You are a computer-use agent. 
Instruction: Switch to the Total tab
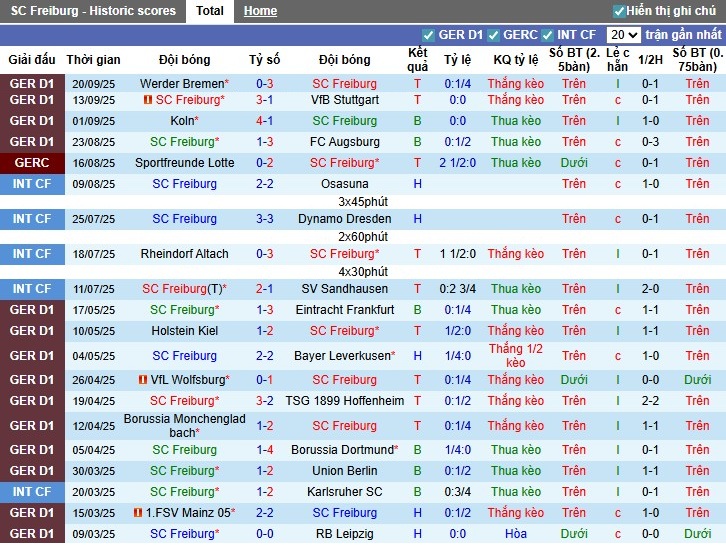pyautogui.click(x=209, y=11)
